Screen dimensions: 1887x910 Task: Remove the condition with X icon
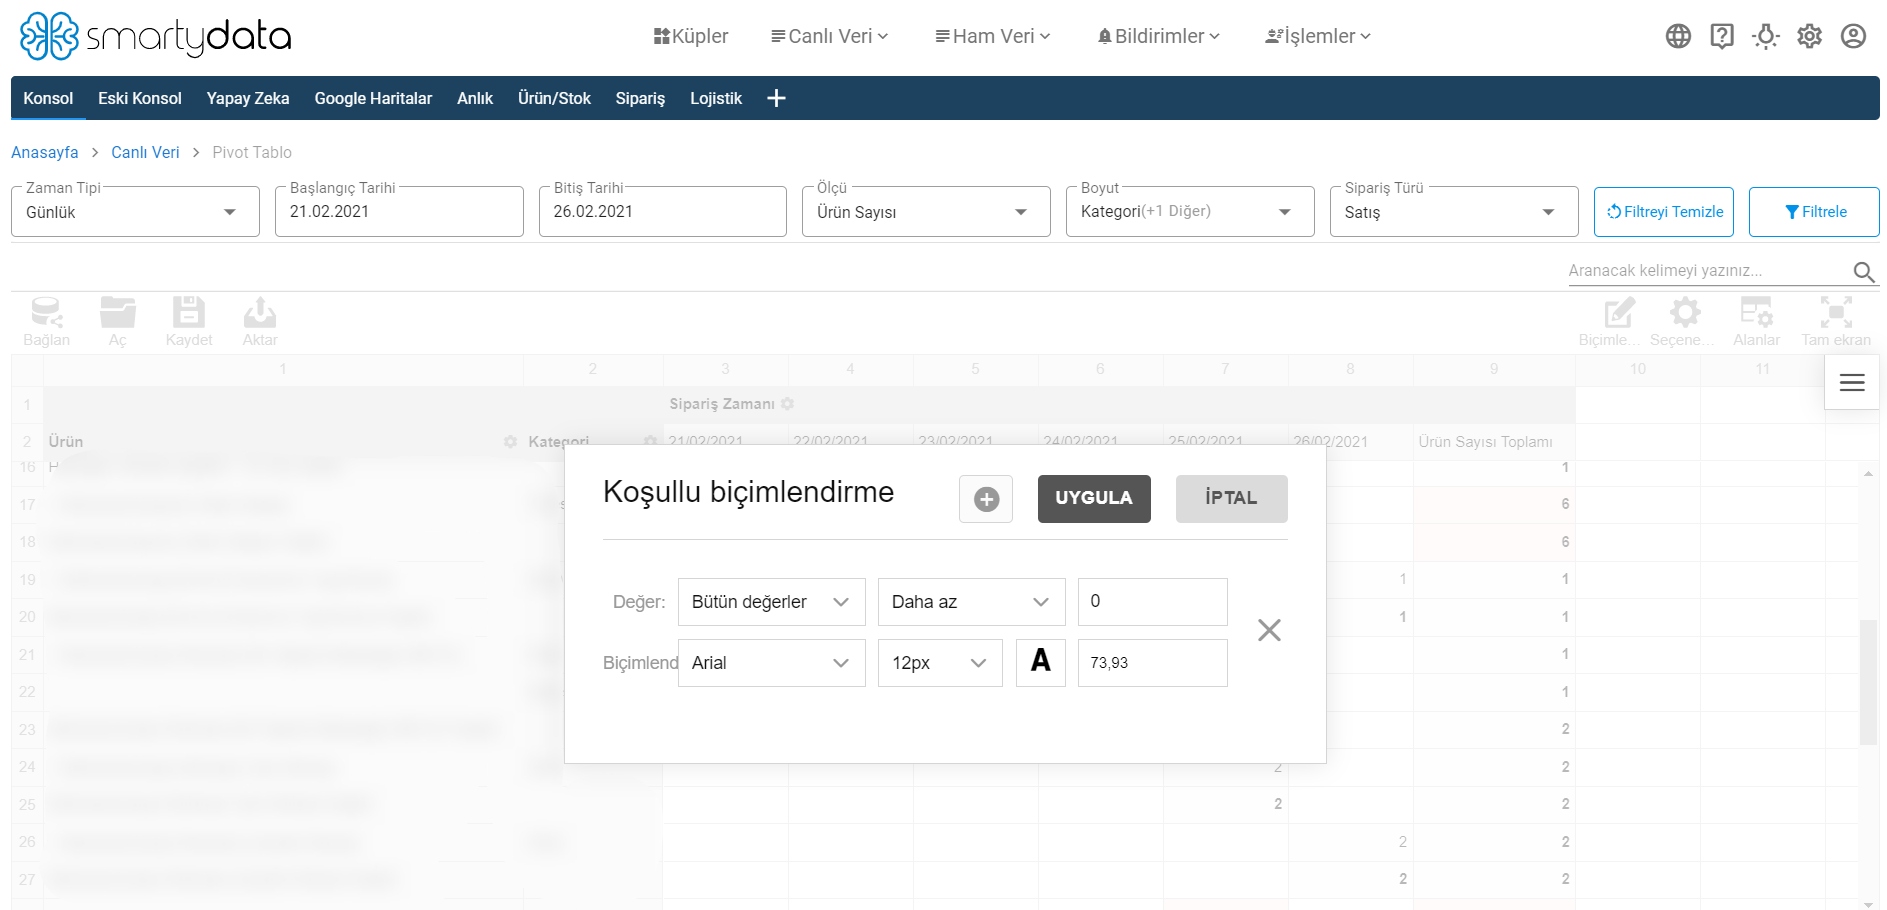(1269, 630)
